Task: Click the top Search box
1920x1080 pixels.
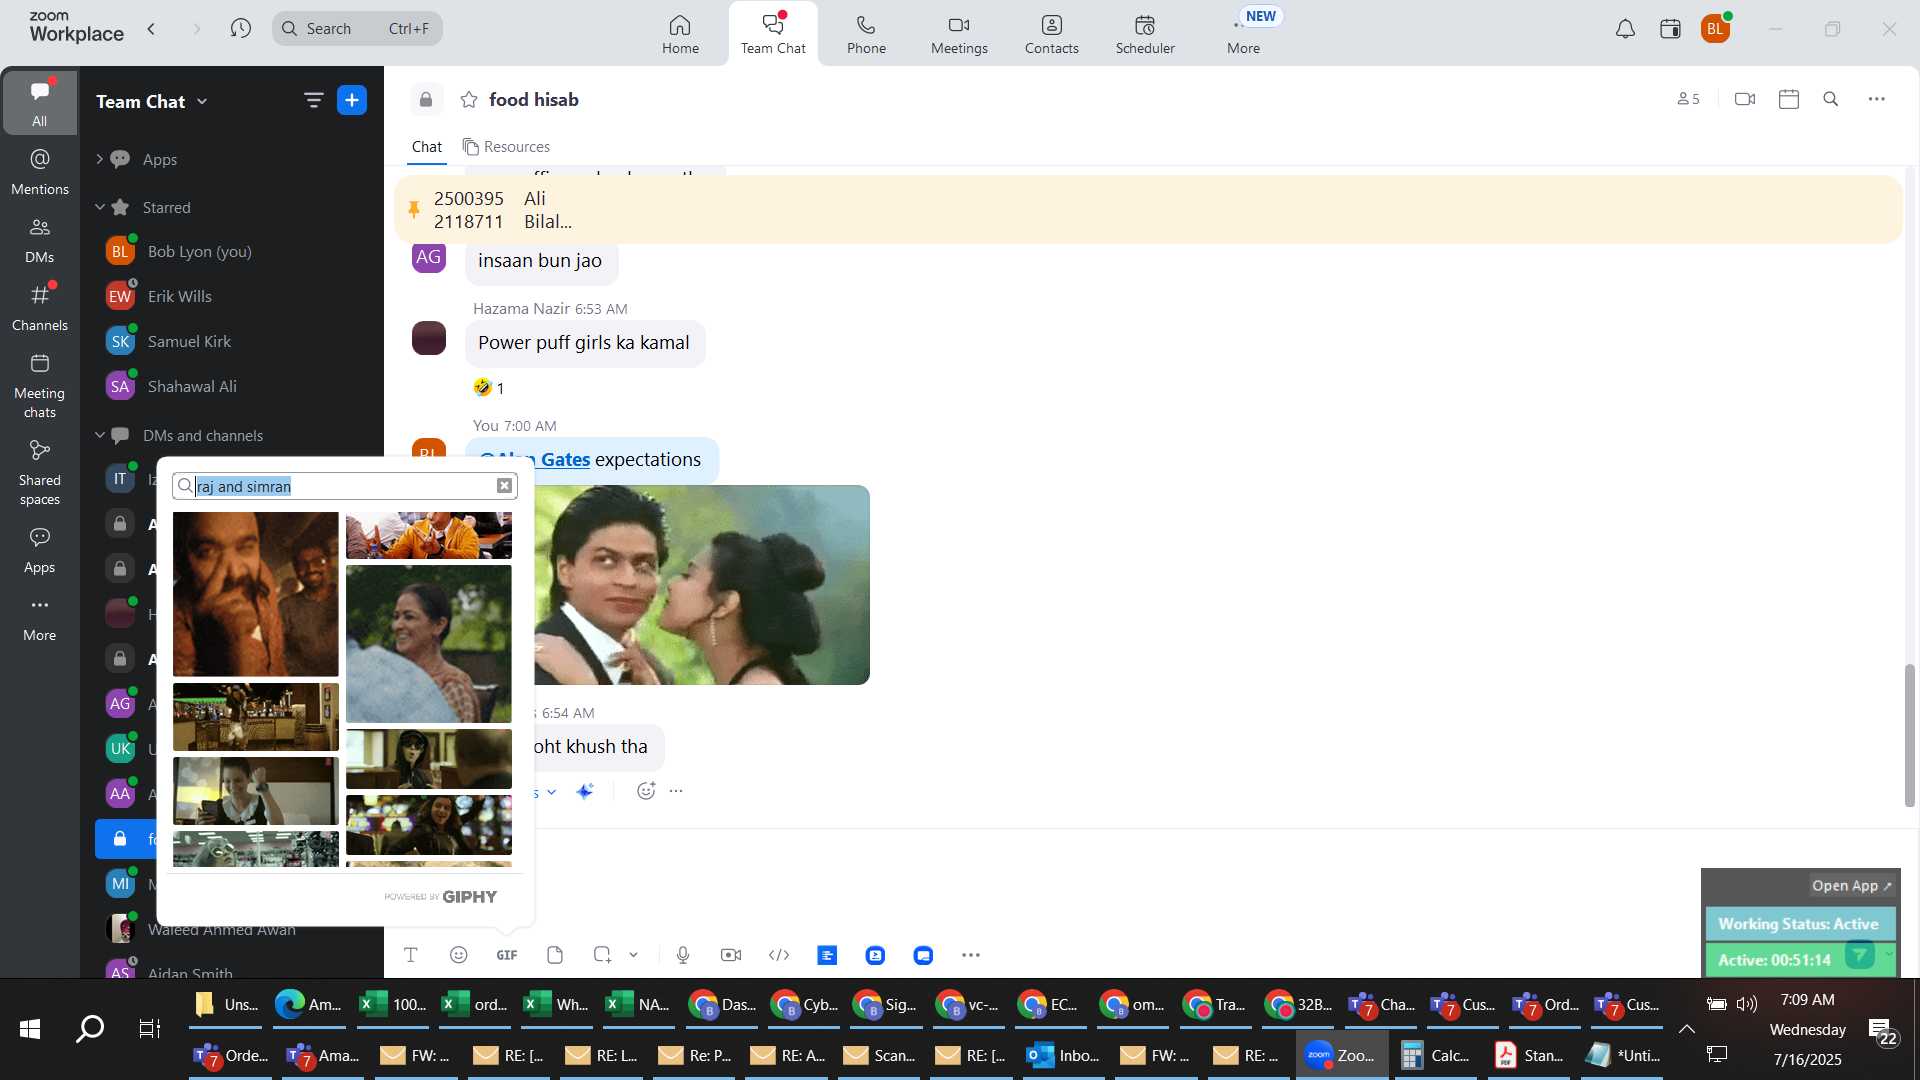Action: click(357, 28)
